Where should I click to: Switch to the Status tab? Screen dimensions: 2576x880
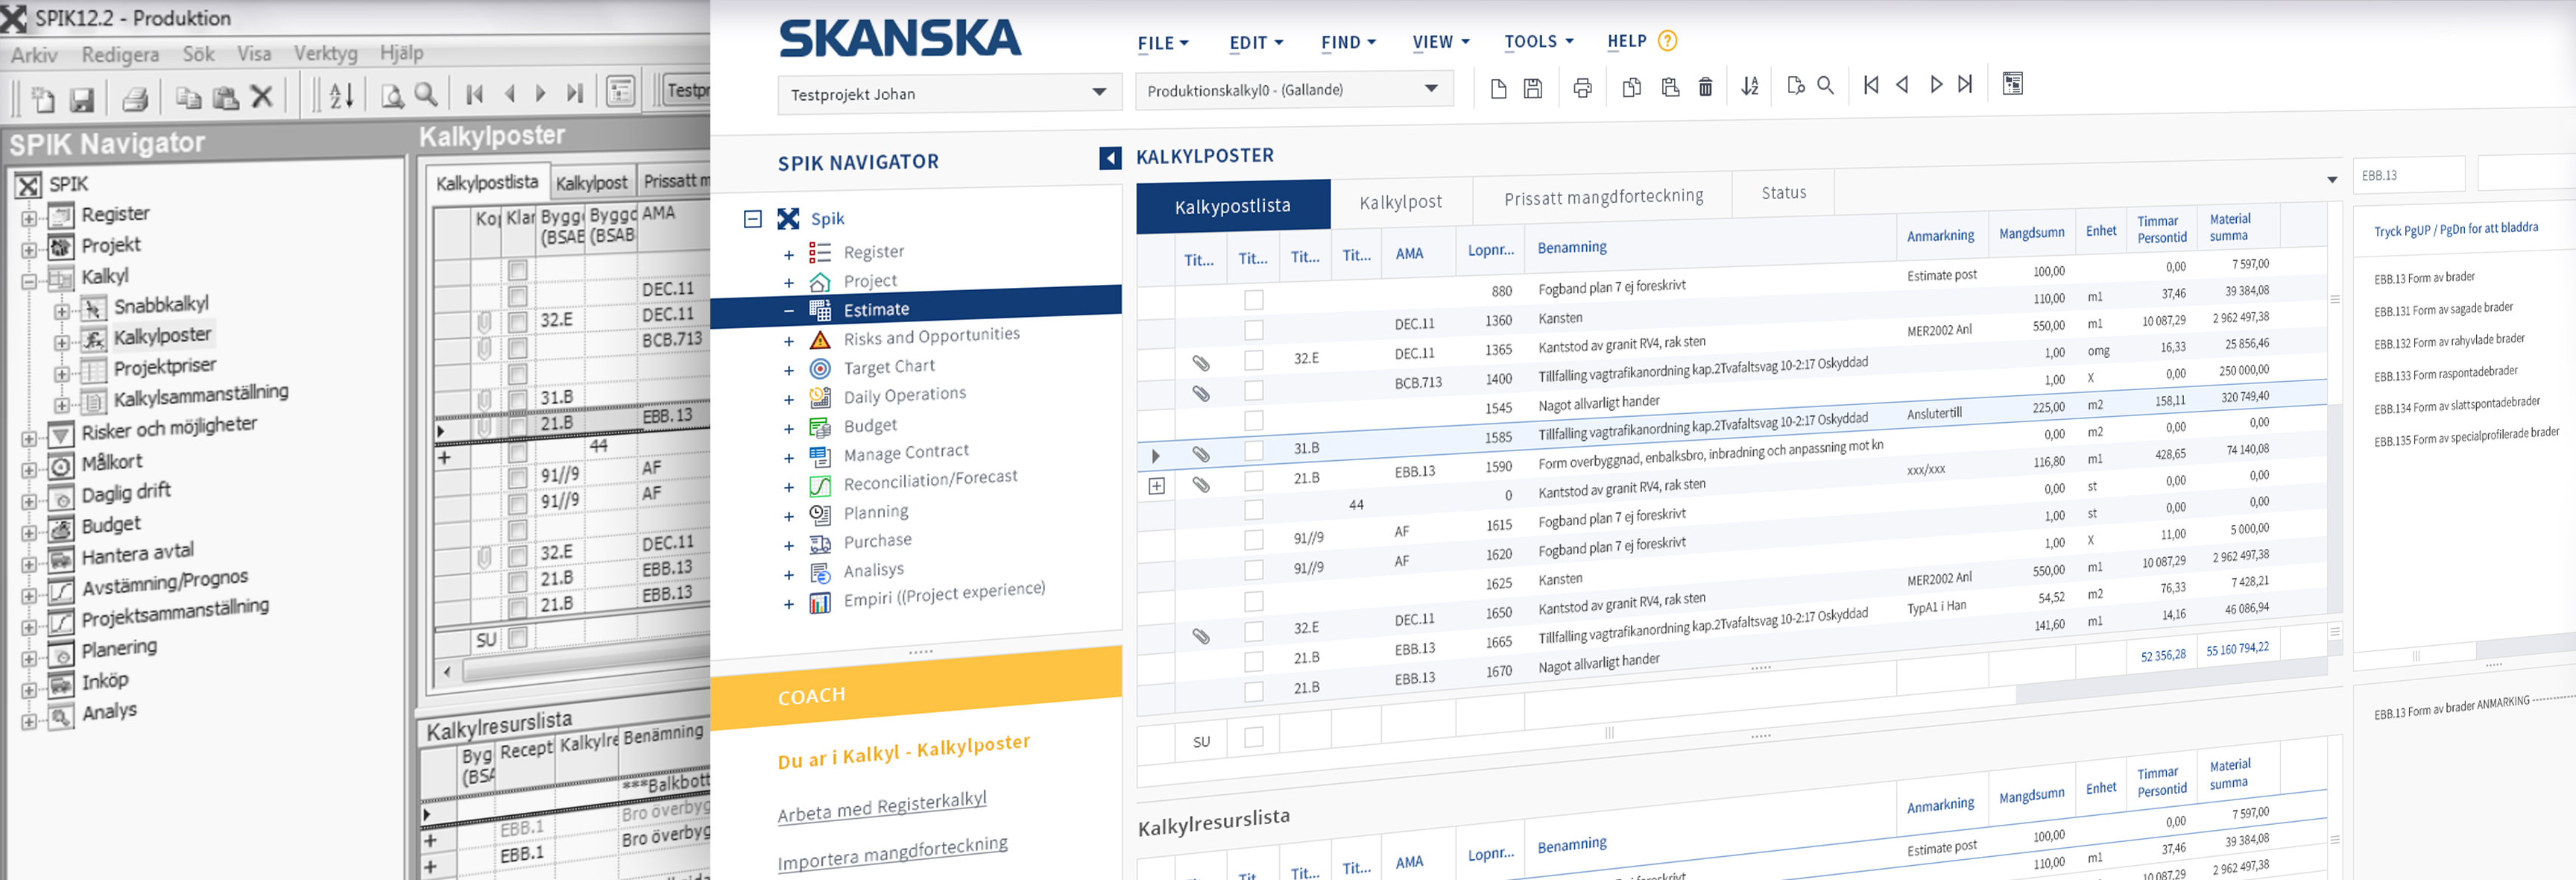coord(1784,192)
